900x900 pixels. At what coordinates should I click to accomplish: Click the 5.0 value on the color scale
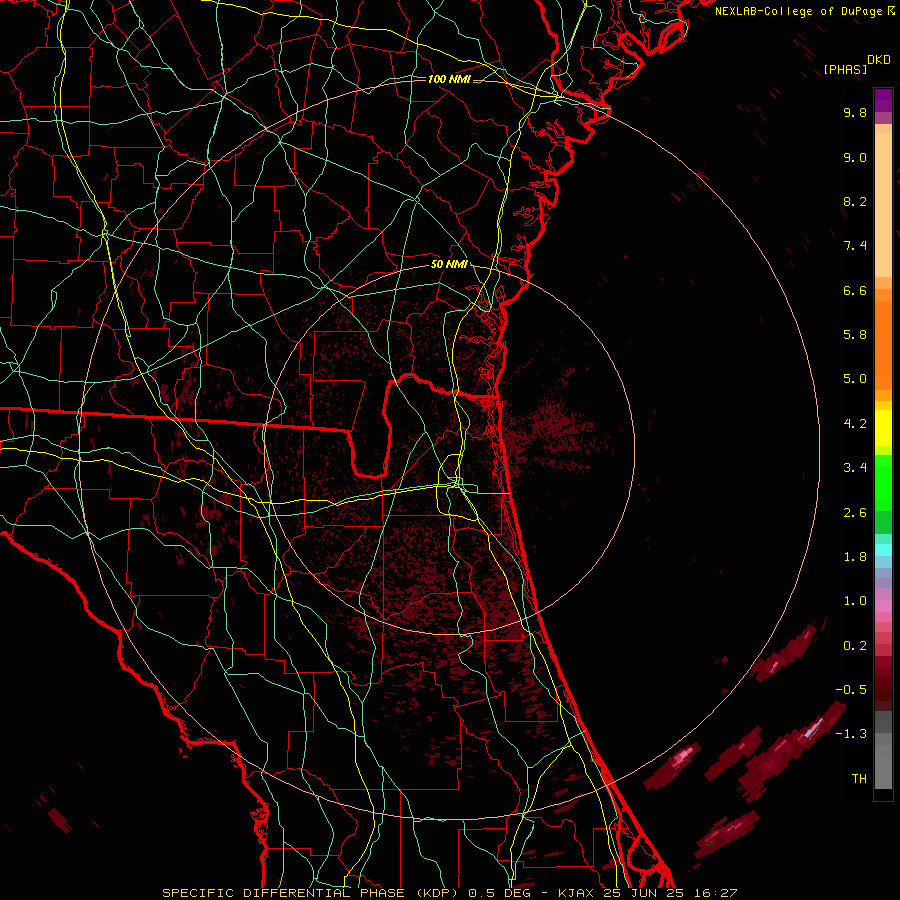pos(855,379)
